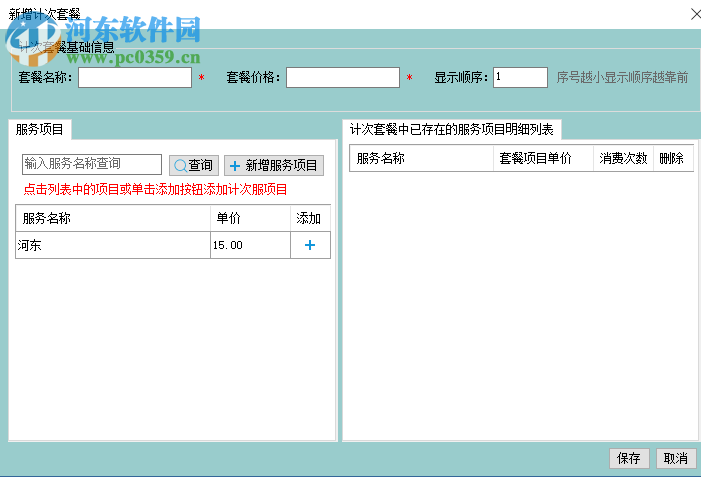Viewport: 701px width, 479px height.
Task: Click the red hint text 点击列表中的项目
Action: (155, 190)
